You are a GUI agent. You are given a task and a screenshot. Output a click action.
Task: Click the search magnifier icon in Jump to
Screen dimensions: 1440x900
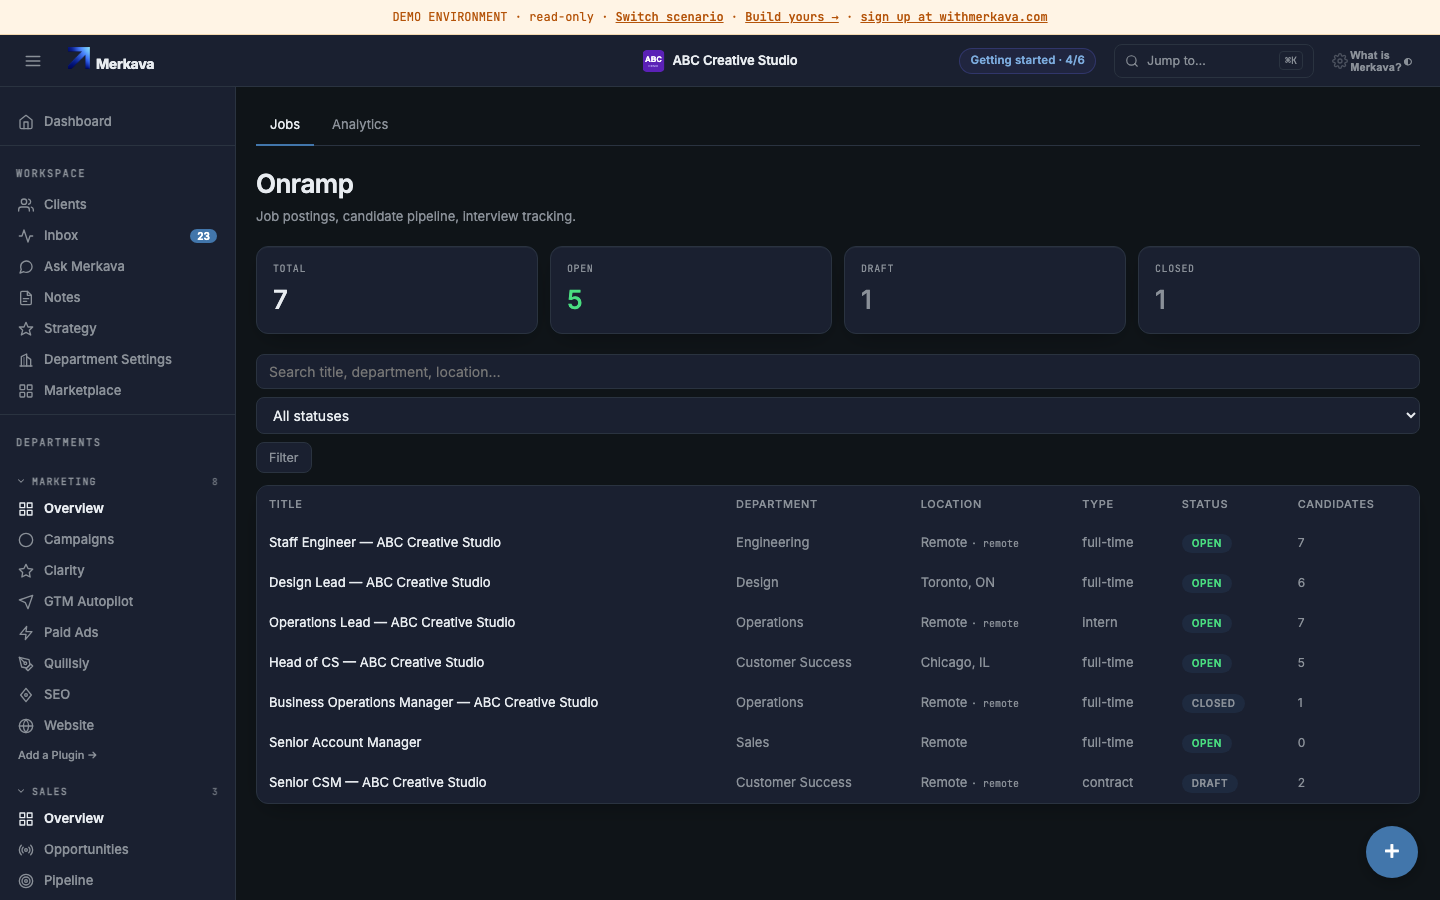click(x=1132, y=61)
